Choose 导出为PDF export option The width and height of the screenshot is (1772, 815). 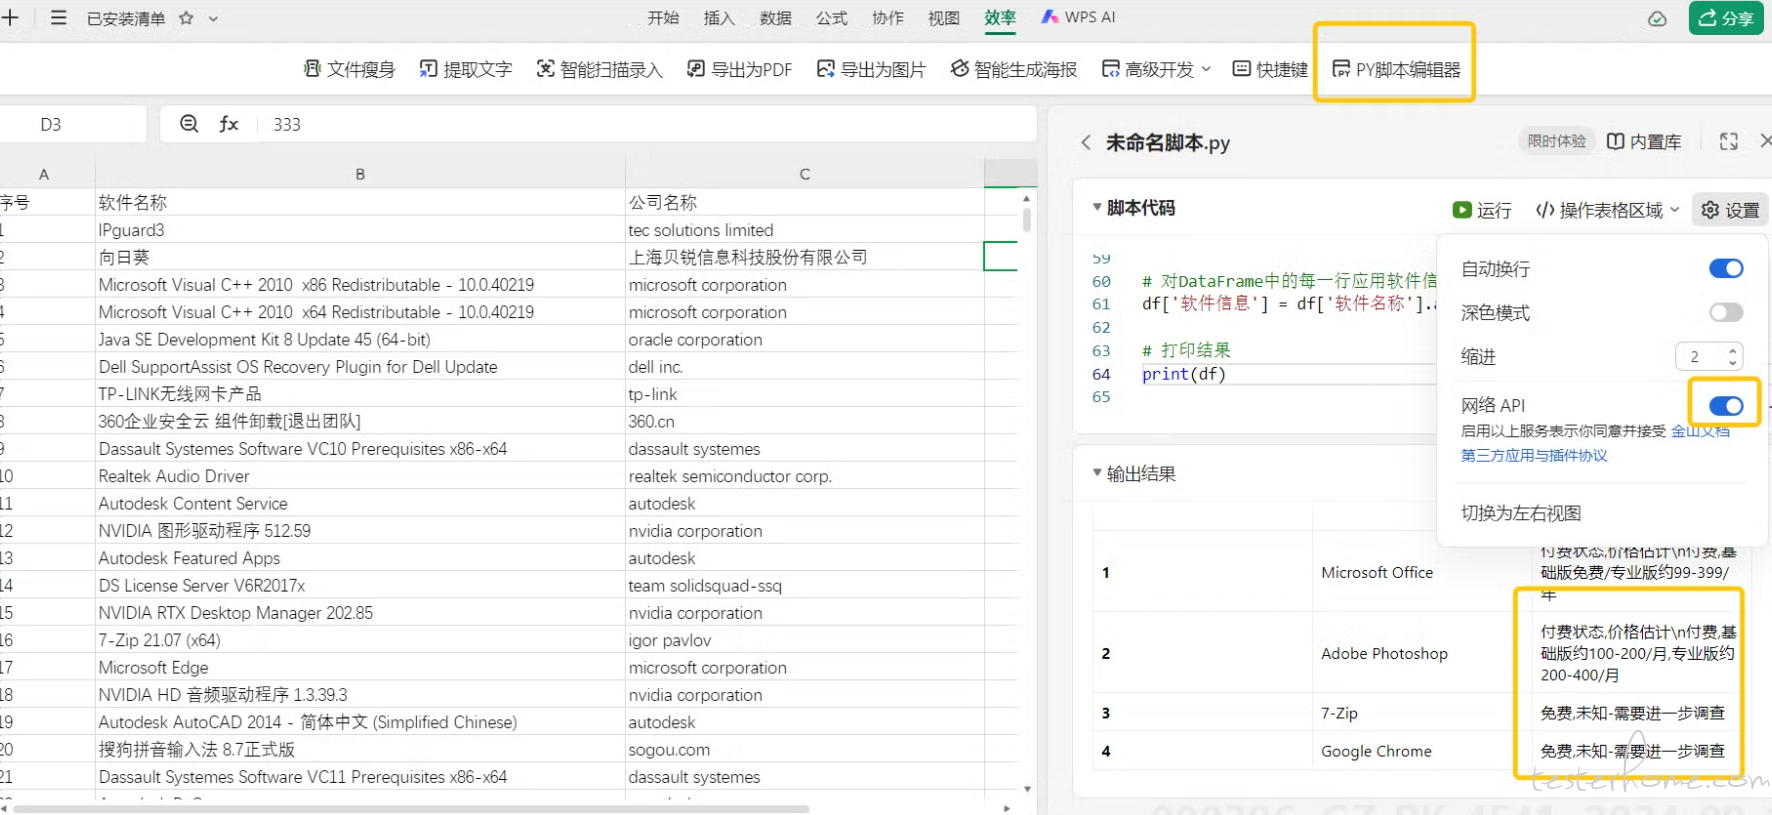[x=739, y=69]
